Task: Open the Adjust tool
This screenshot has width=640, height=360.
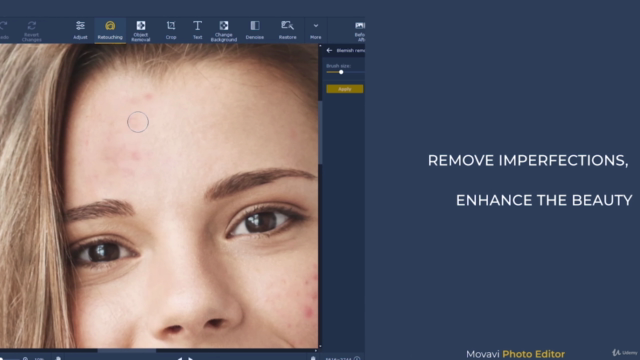Action: tap(80, 30)
